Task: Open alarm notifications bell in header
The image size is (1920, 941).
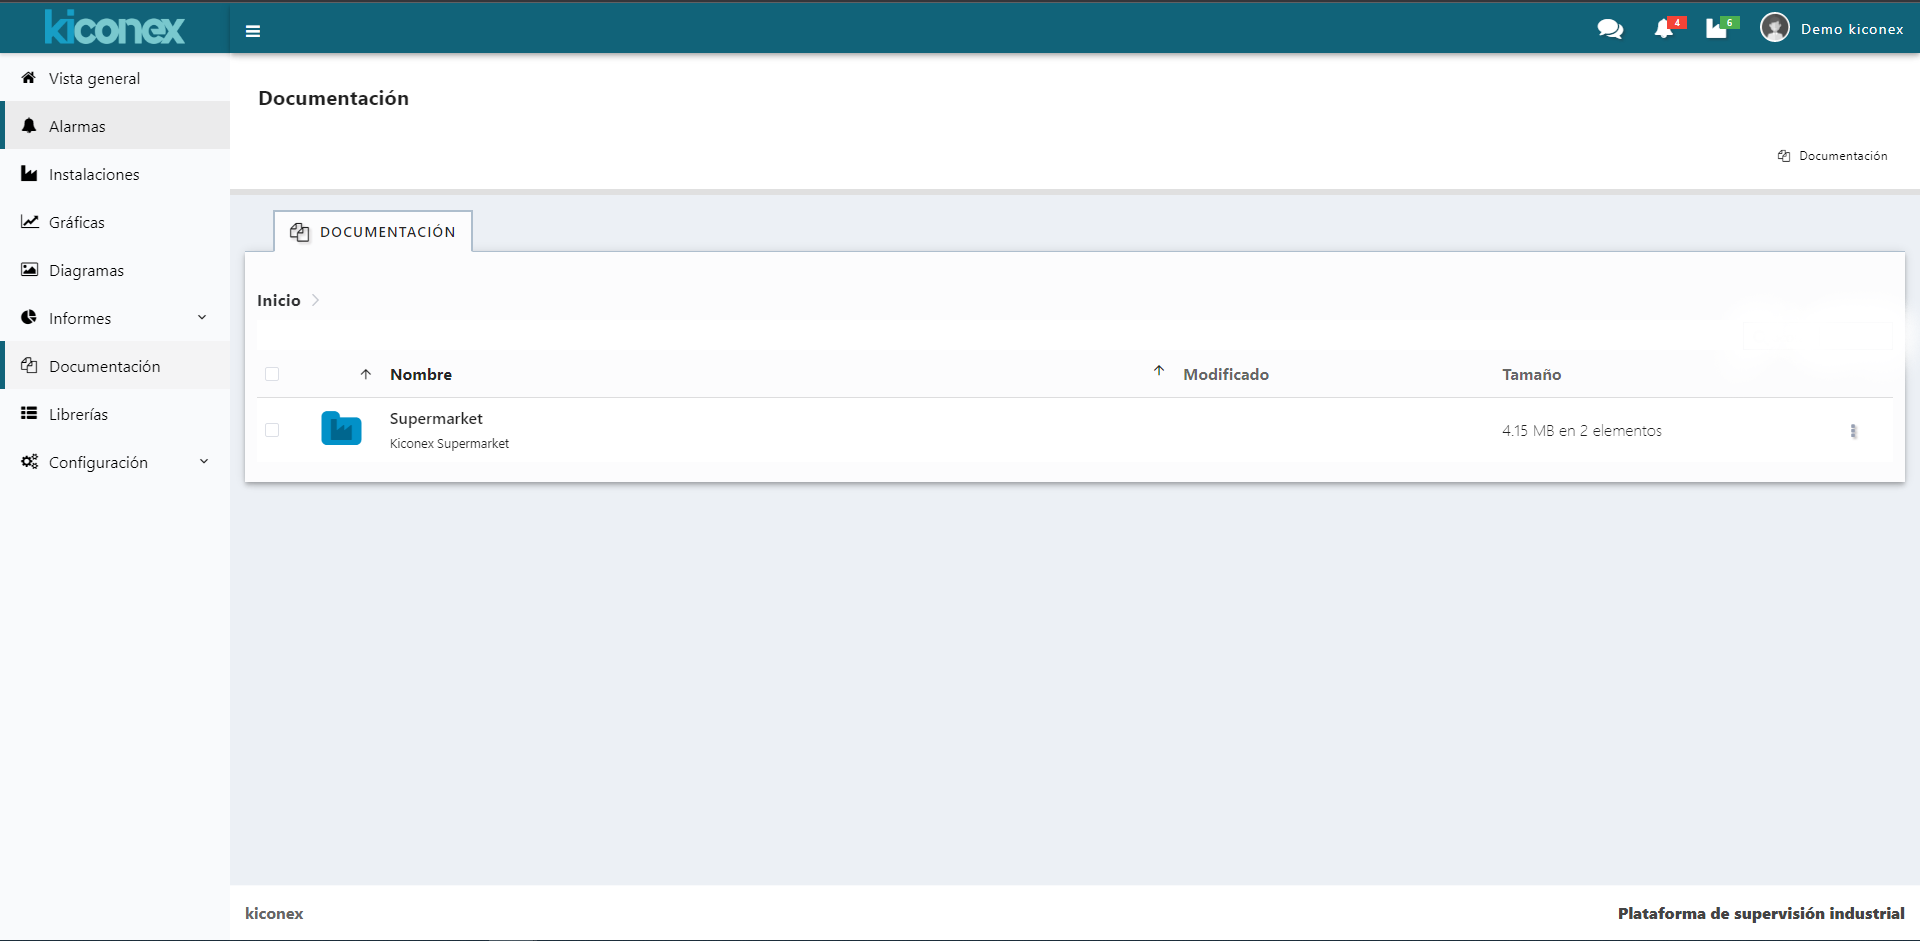Action: pos(1664,29)
